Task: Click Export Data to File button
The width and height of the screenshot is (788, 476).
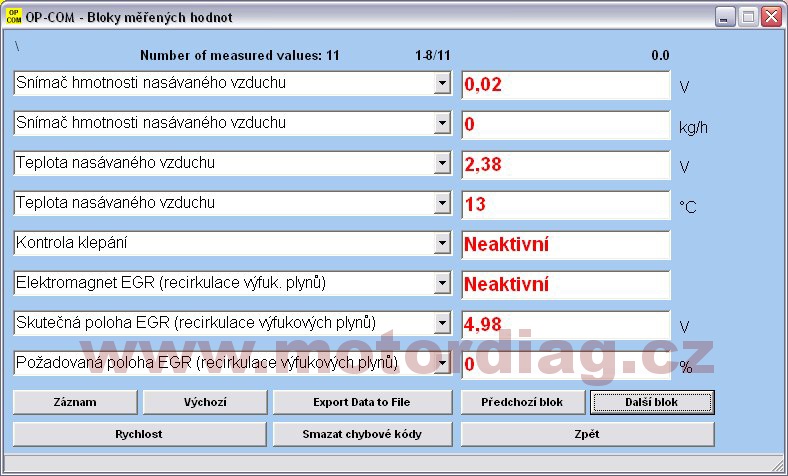Action: 362,402
